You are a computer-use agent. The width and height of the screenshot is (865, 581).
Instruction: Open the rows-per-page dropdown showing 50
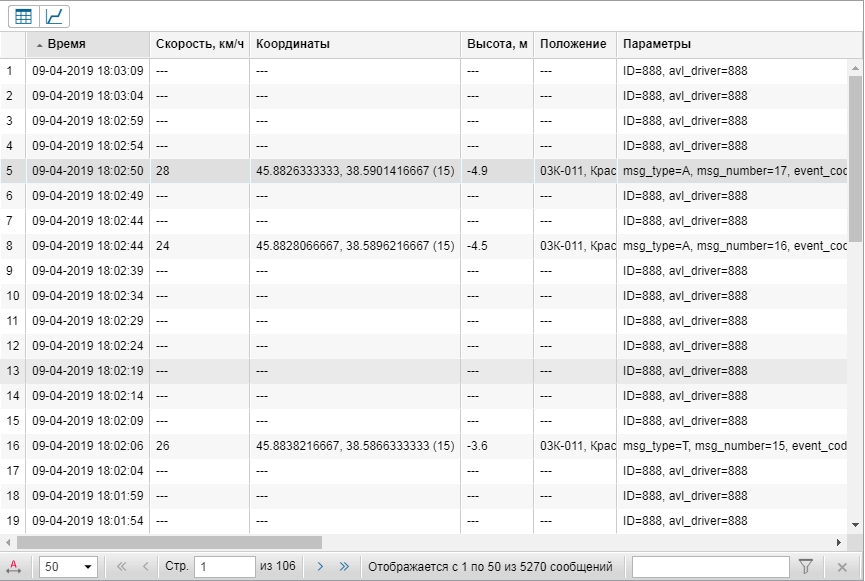click(x=68, y=567)
